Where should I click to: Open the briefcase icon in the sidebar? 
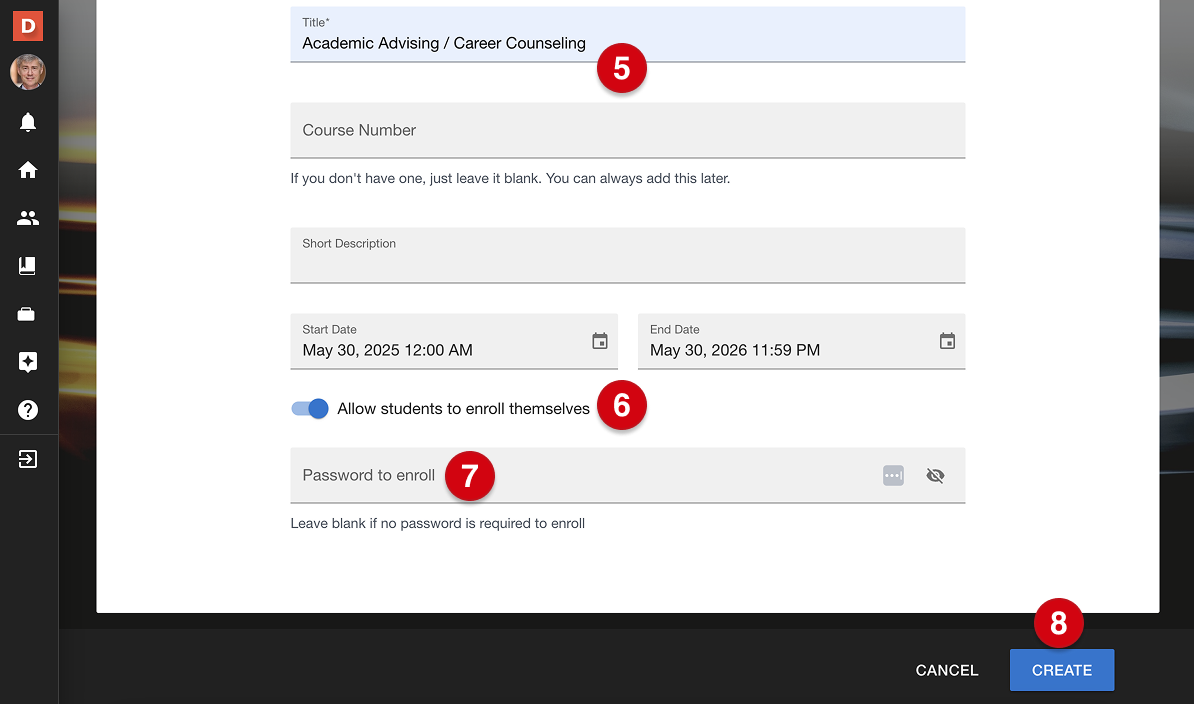[x=27, y=314]
